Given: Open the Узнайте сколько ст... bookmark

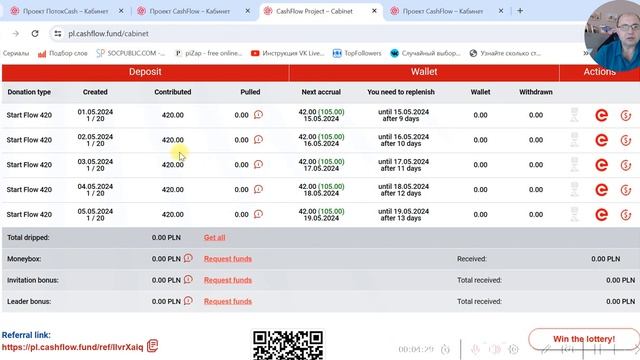Looking at the screenshot, I should 505,53.
